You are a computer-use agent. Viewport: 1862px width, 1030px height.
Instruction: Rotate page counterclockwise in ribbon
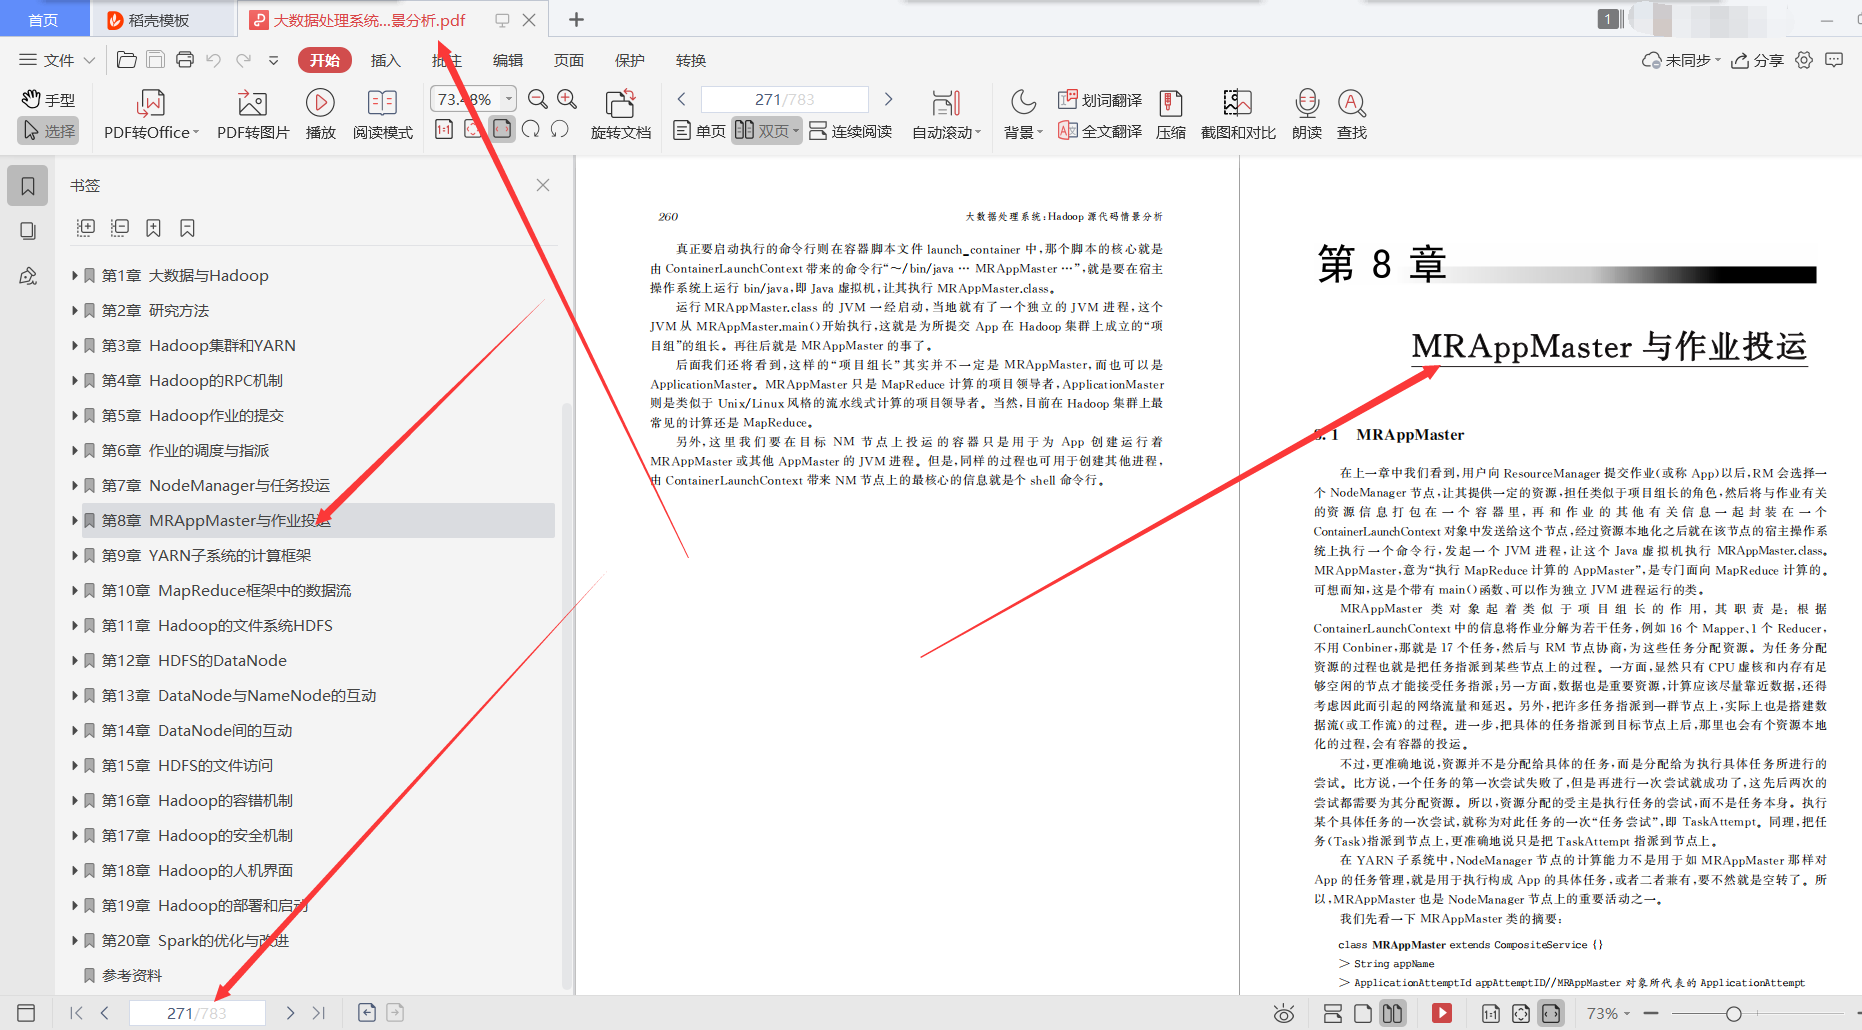click(560, 129)
